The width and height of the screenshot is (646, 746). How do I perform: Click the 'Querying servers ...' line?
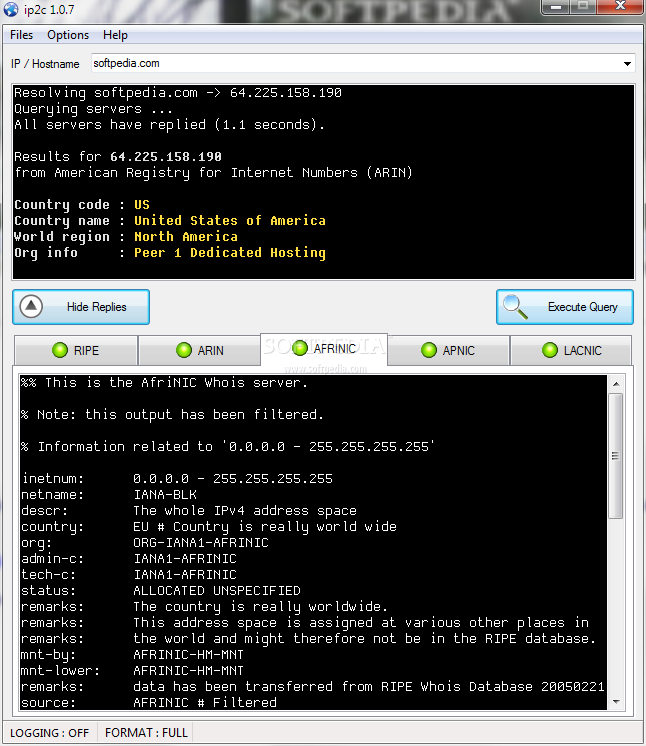pyautogui.click(x=93, y=109)
